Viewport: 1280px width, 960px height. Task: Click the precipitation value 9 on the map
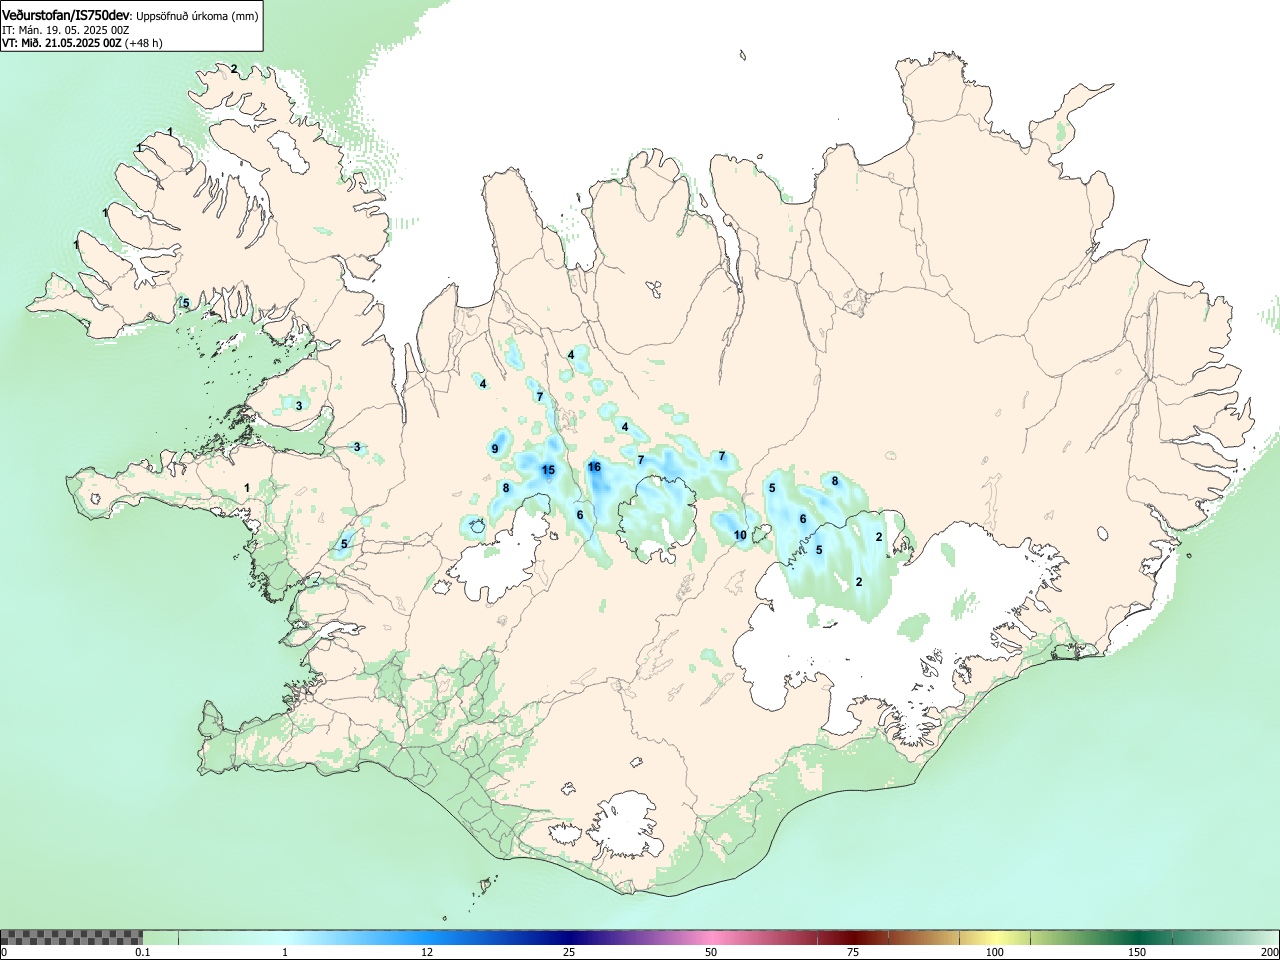[x=495, y=449]
